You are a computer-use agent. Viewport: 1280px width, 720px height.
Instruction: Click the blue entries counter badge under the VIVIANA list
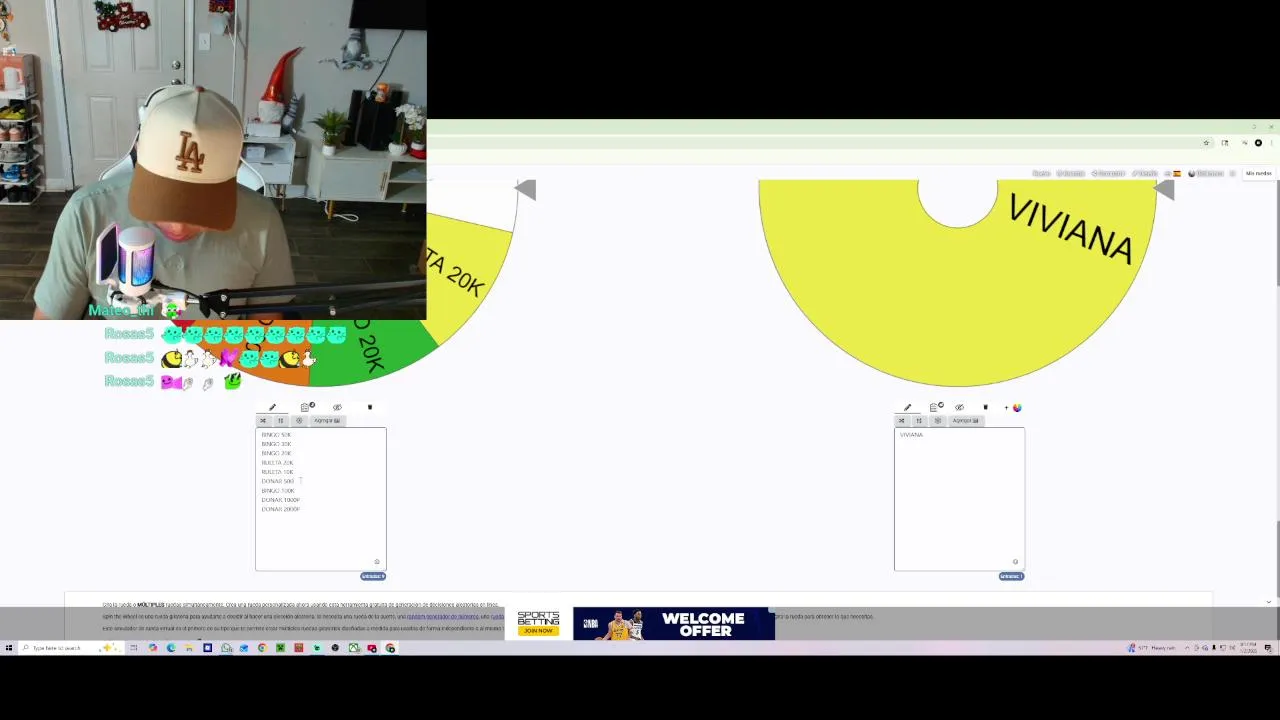[1011, 576]
